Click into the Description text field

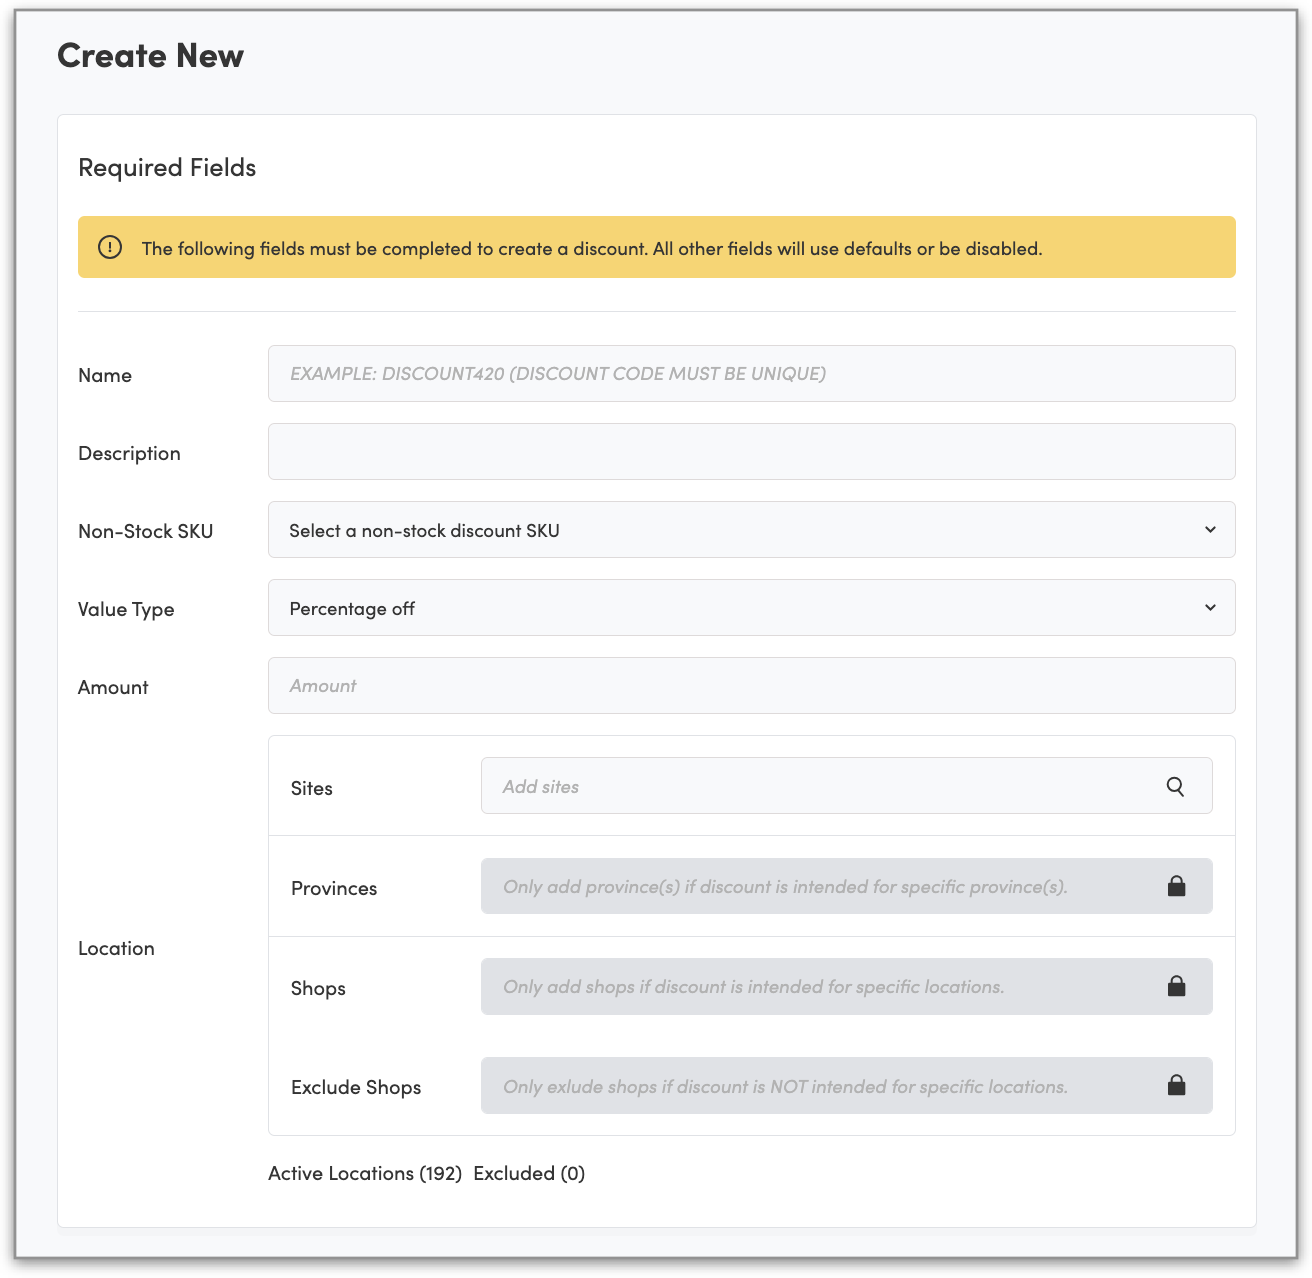coord(750,452)
